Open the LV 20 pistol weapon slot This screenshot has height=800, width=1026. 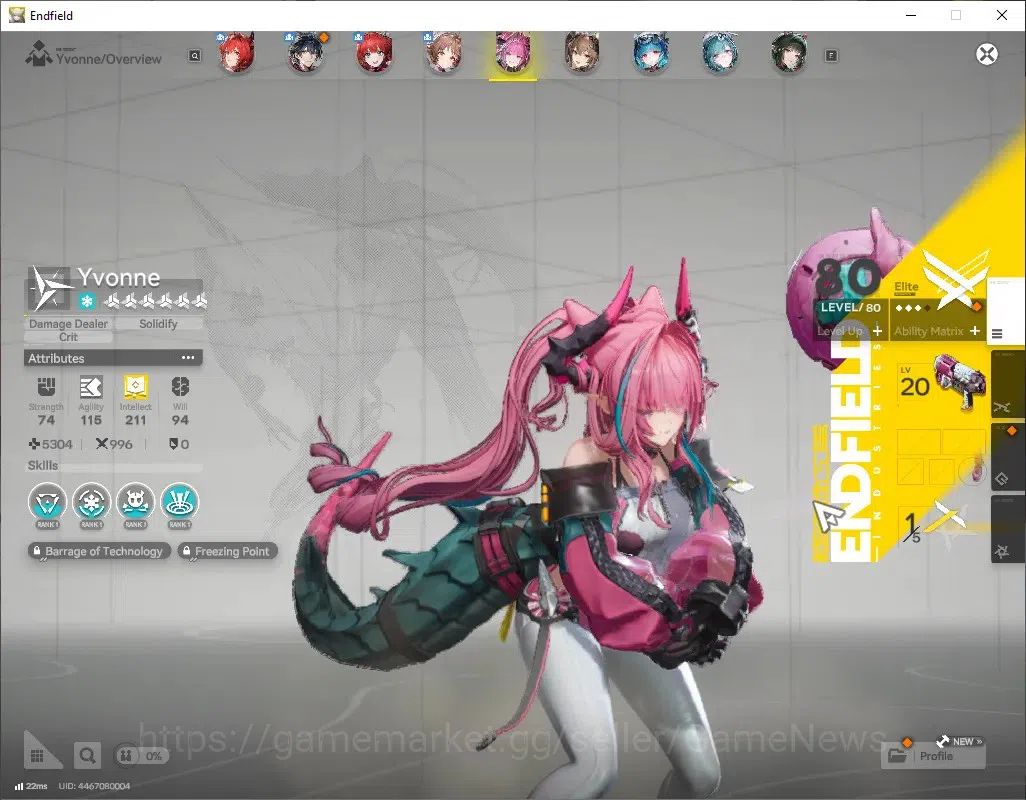tap(942, 383)
